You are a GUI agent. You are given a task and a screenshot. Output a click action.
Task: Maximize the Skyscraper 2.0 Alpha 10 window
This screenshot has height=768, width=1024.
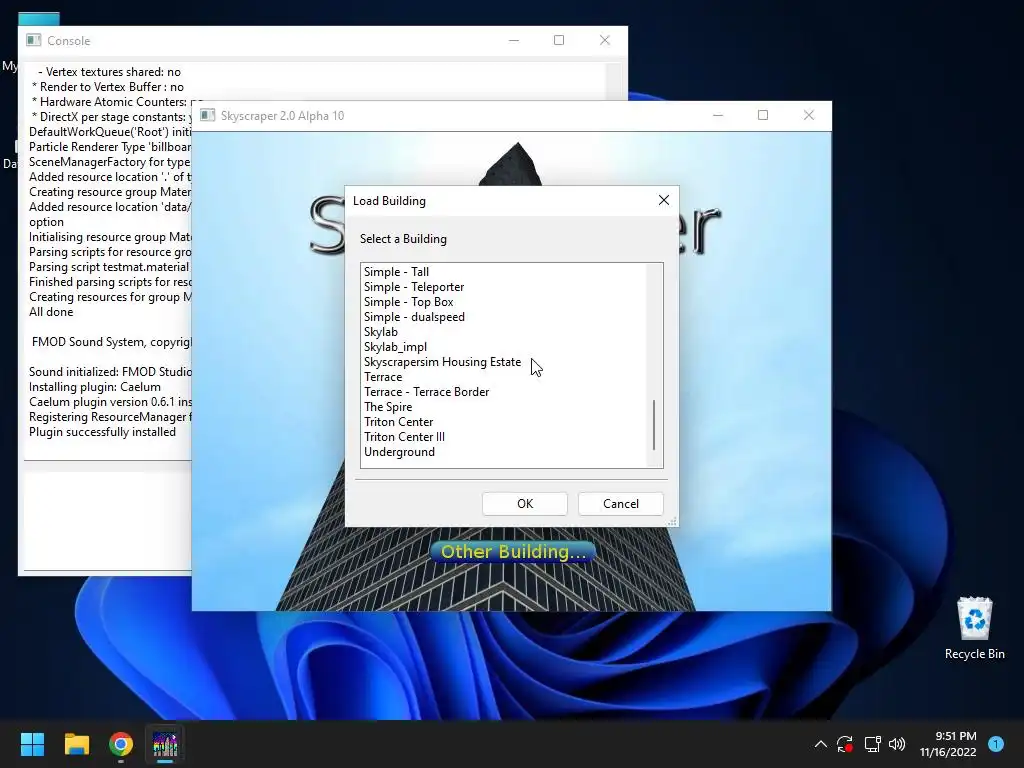(763, 116)
